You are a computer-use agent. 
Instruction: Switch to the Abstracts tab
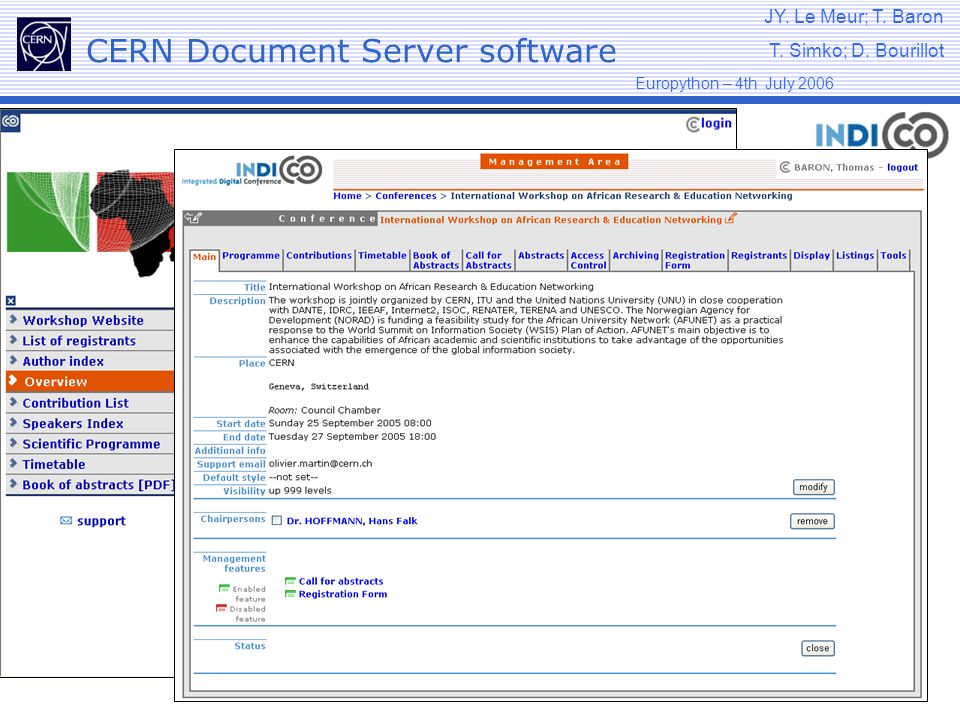pos(541,255)
